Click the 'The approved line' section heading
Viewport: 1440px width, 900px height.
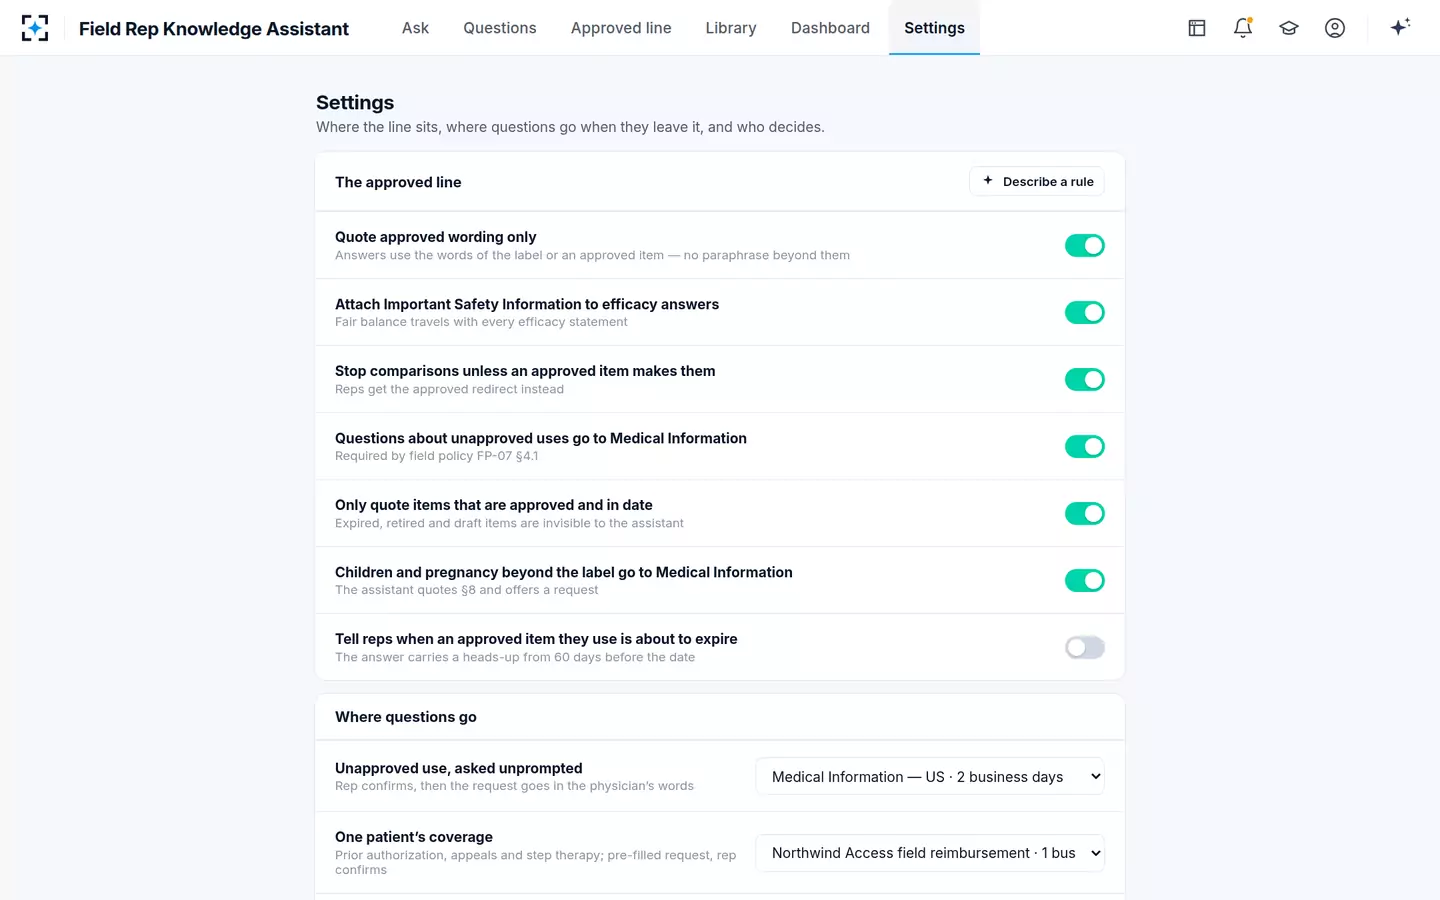[x=398, y=182]
